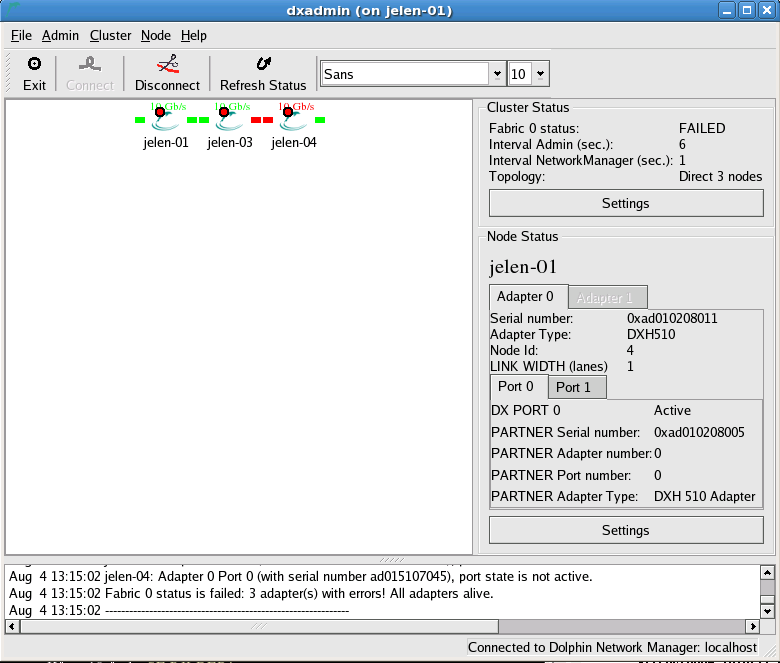Click the PARTNER Serial number 0xad010208005
The height and width of the screenshot is (663, 780).
pyautogui.click(x=699, y=432)
